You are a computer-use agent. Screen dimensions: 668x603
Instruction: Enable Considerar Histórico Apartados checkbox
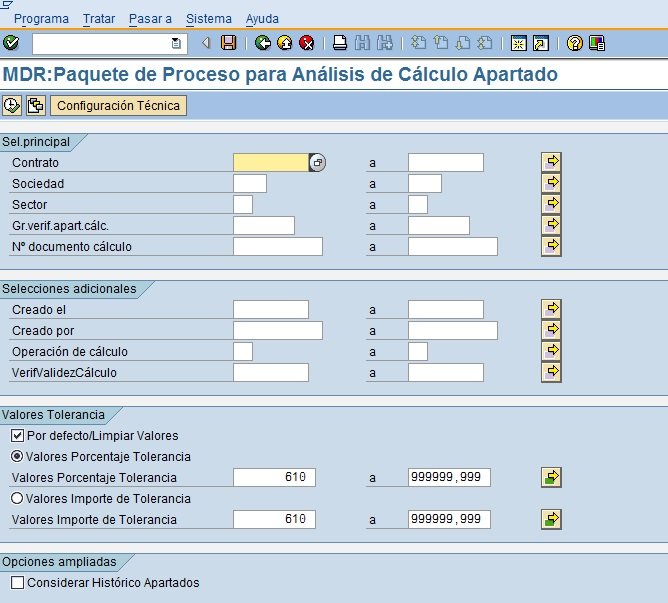pos(17,583)
